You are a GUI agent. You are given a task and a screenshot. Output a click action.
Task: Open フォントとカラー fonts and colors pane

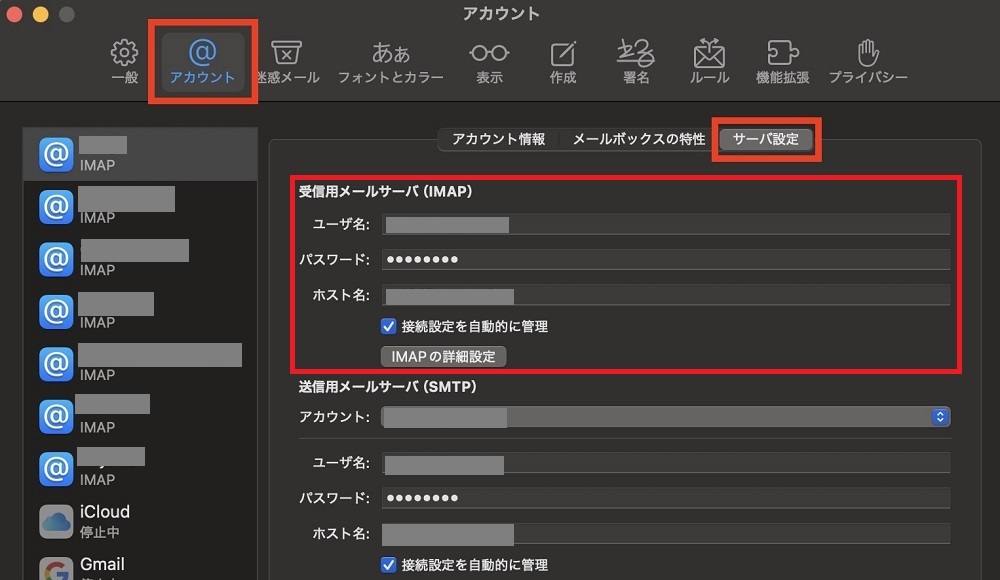tap(390, 60)
